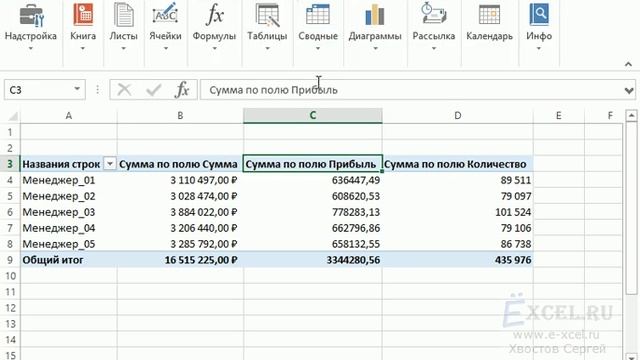640x360 pixels.
Task: Confirm entry with the checkmark icon
Action: click(154, 90)
